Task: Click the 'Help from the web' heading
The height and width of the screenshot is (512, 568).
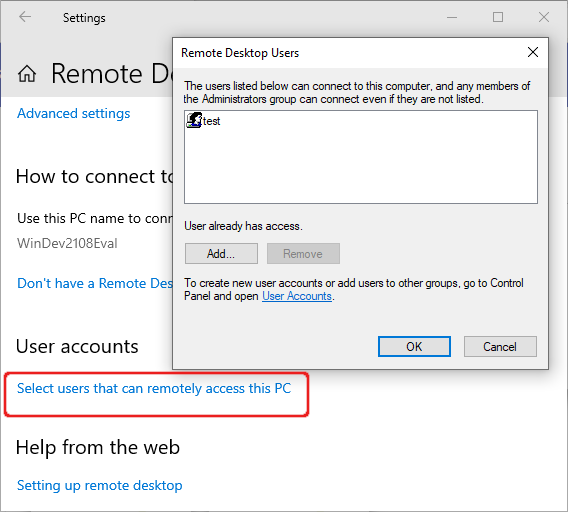Action: coord(98,447)
